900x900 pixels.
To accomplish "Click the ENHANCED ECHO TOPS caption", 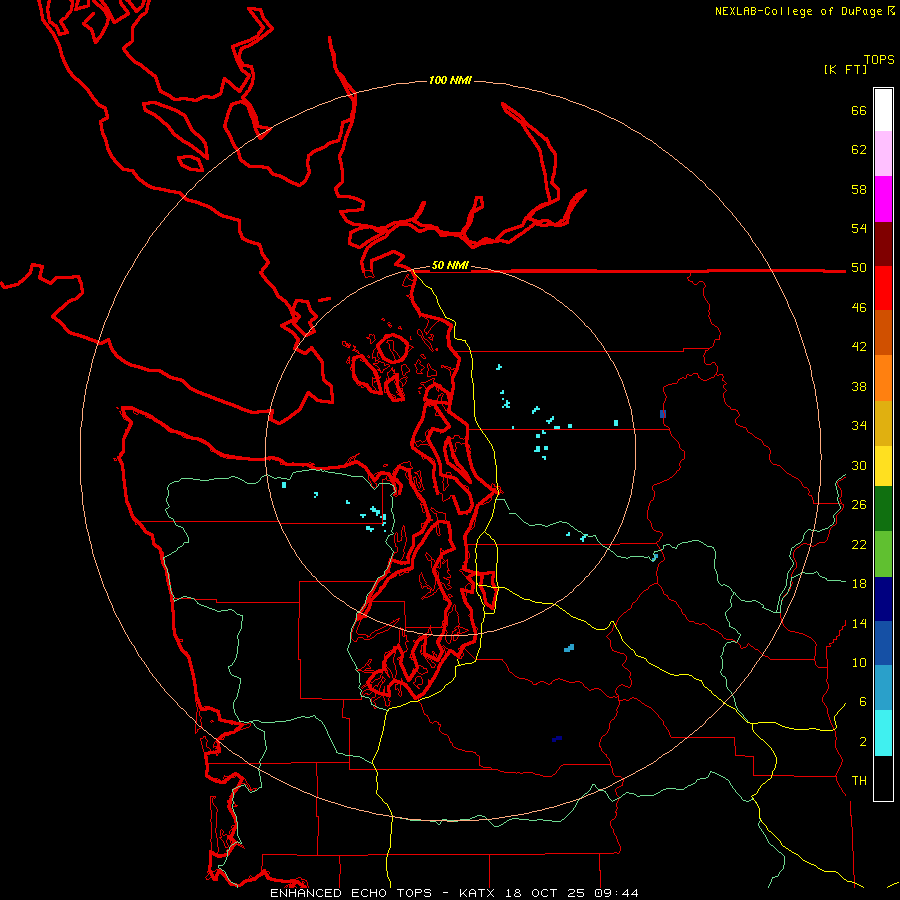I will [351, 893].
